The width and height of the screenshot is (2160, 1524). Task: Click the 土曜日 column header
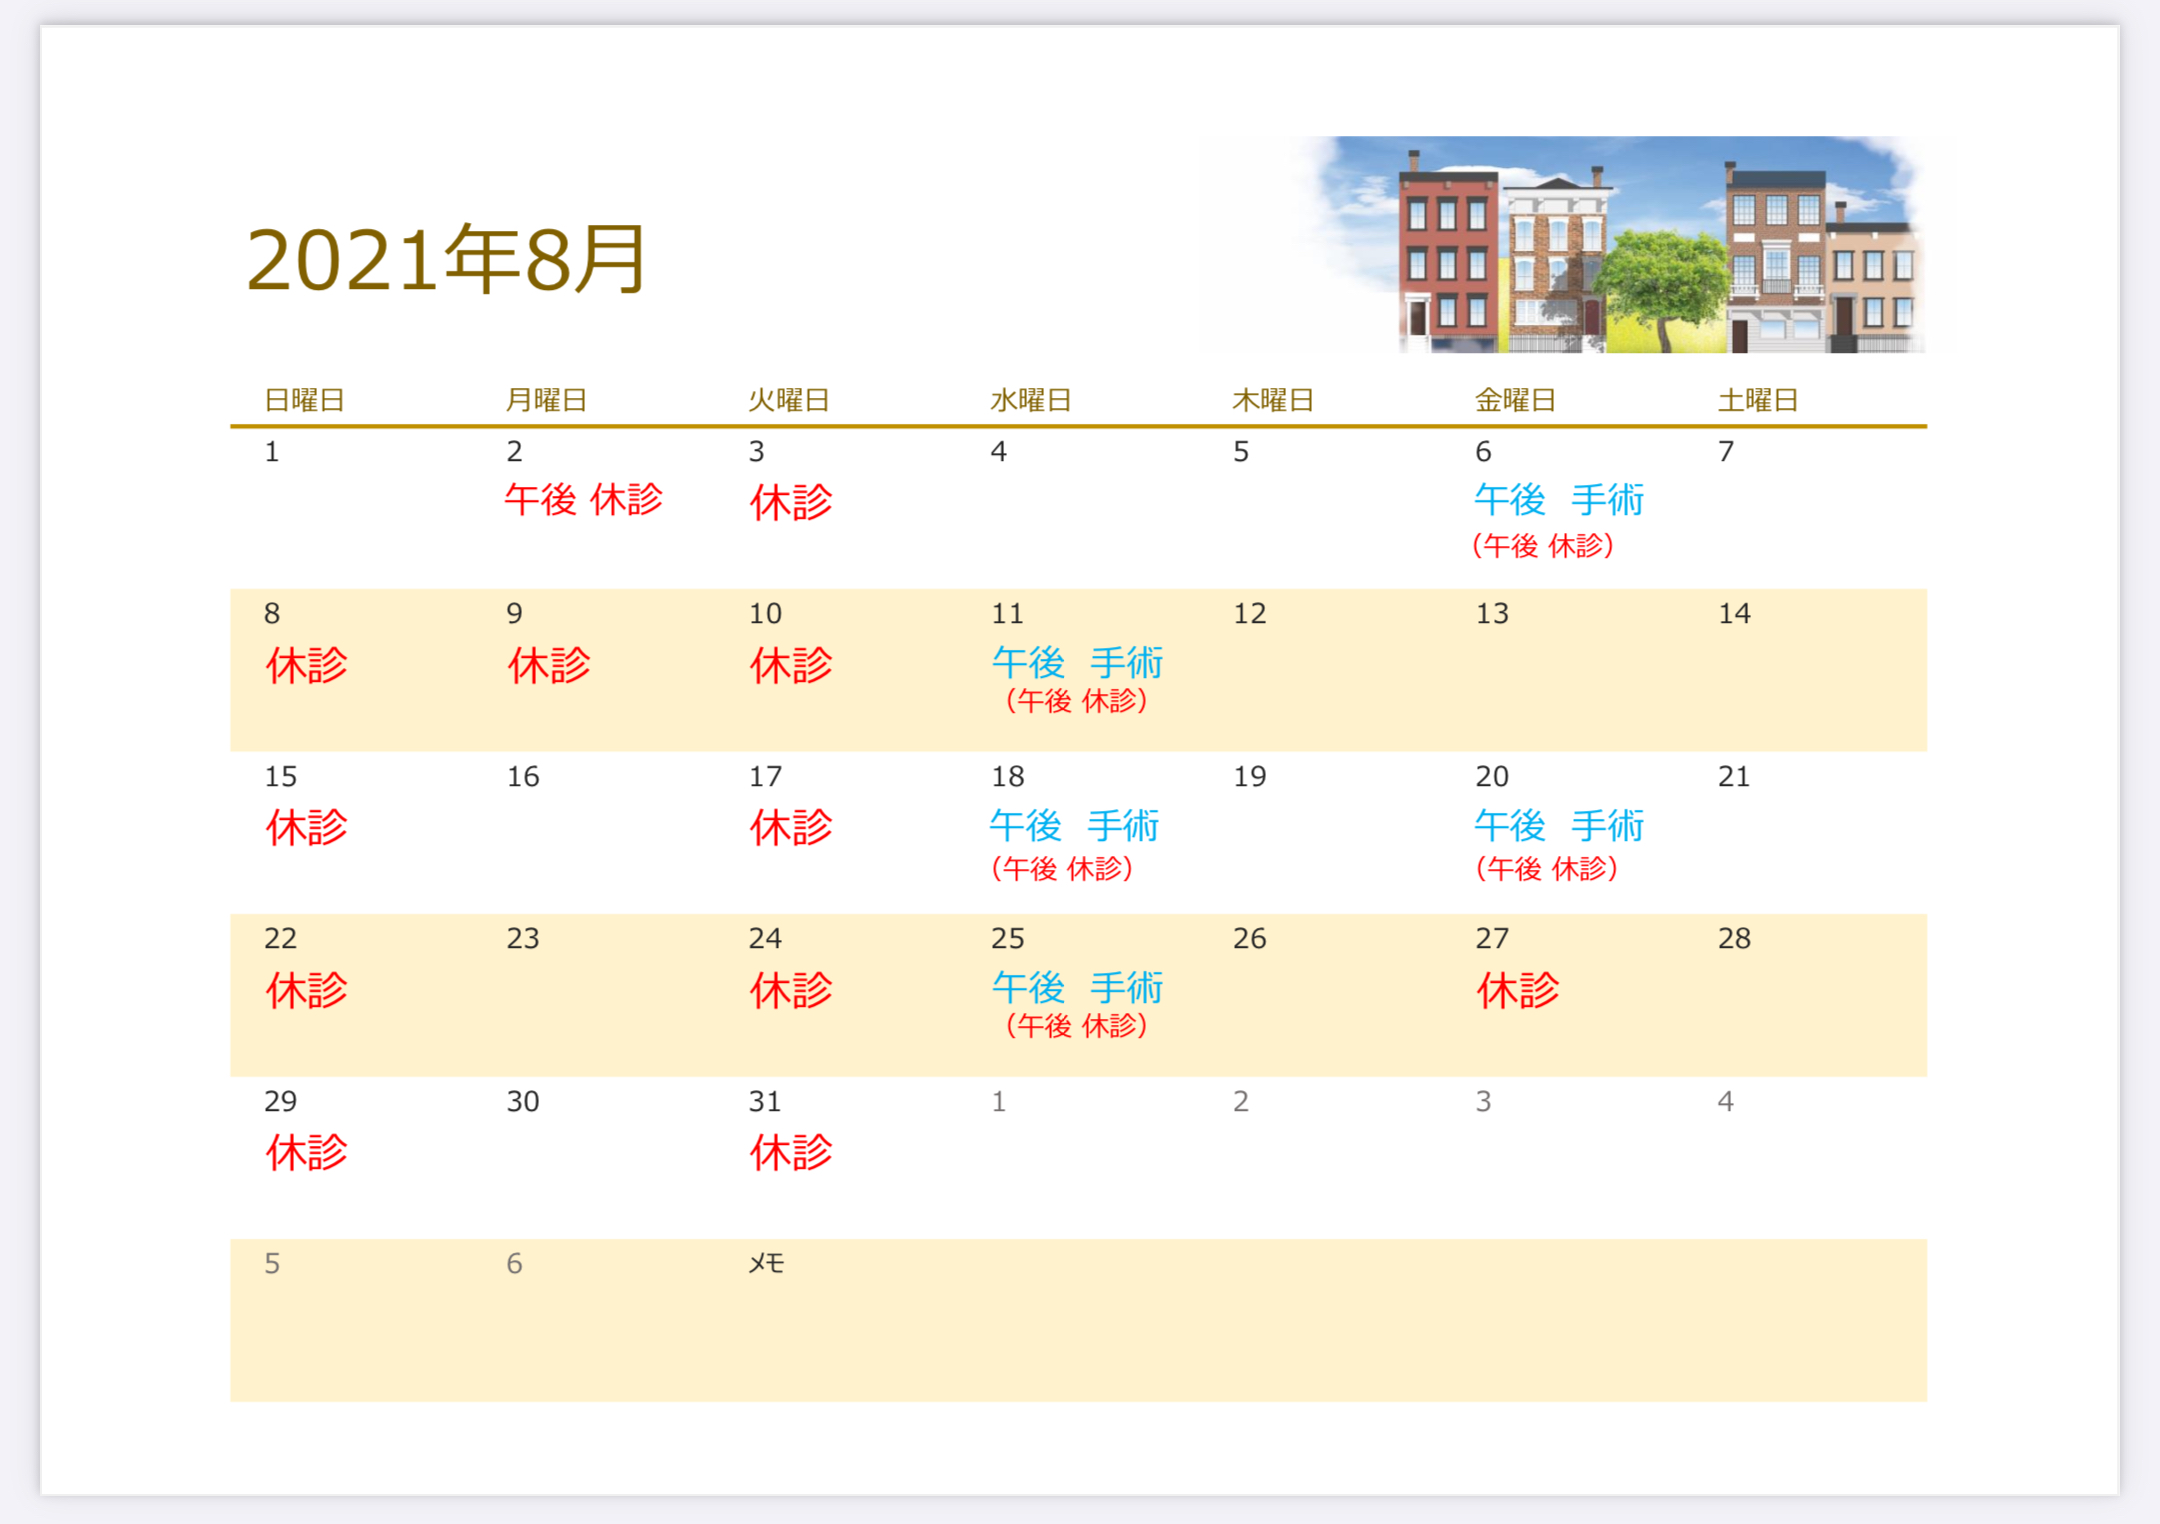pyautogui.click(x=1758, y=400)
